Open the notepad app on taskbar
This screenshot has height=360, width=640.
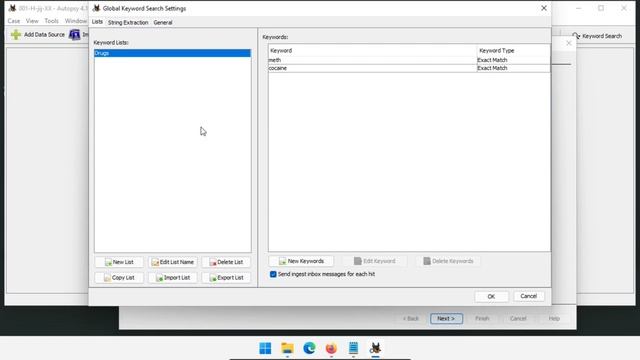tap(353, 348)
